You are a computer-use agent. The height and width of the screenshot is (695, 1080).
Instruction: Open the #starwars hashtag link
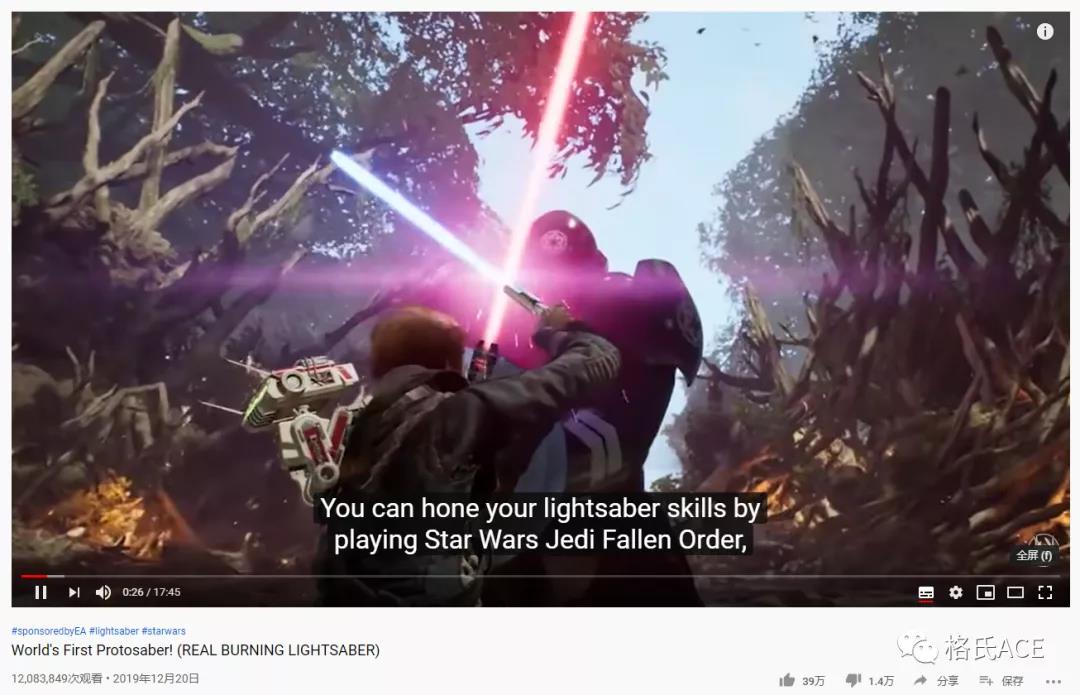[x=163, y=631]
